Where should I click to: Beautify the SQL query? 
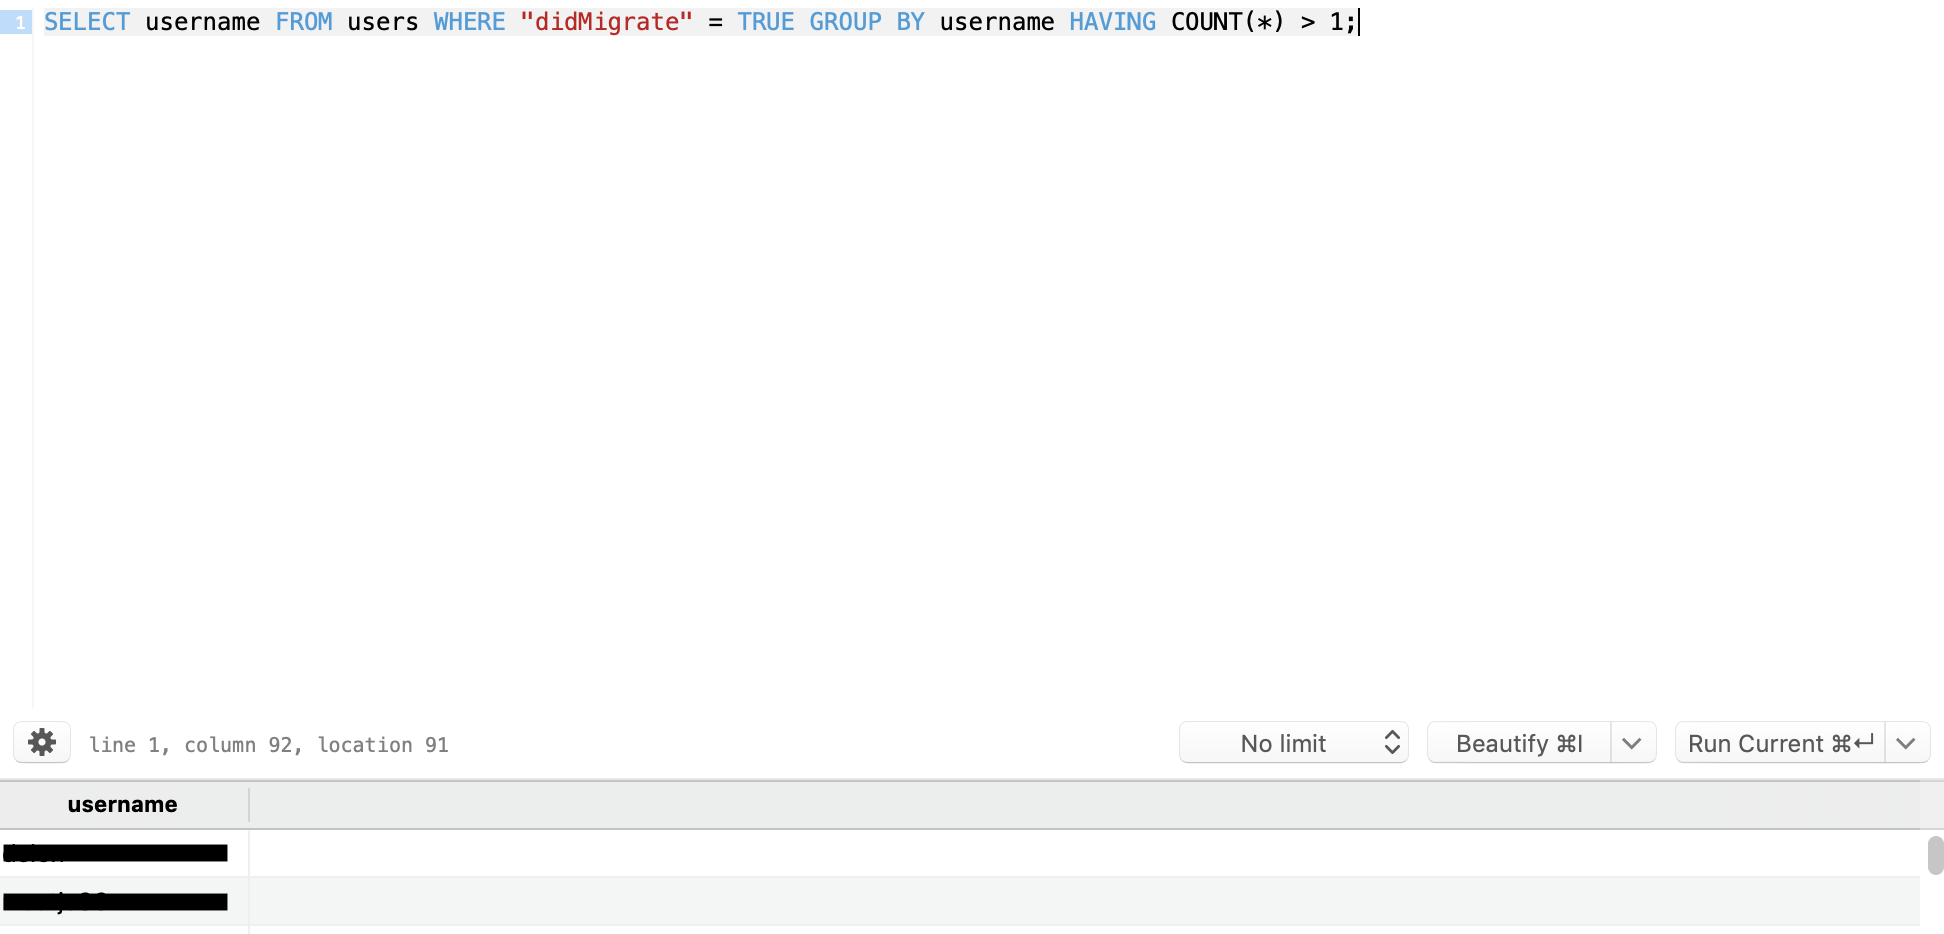pyautogui.click(x=1516, y=742)
